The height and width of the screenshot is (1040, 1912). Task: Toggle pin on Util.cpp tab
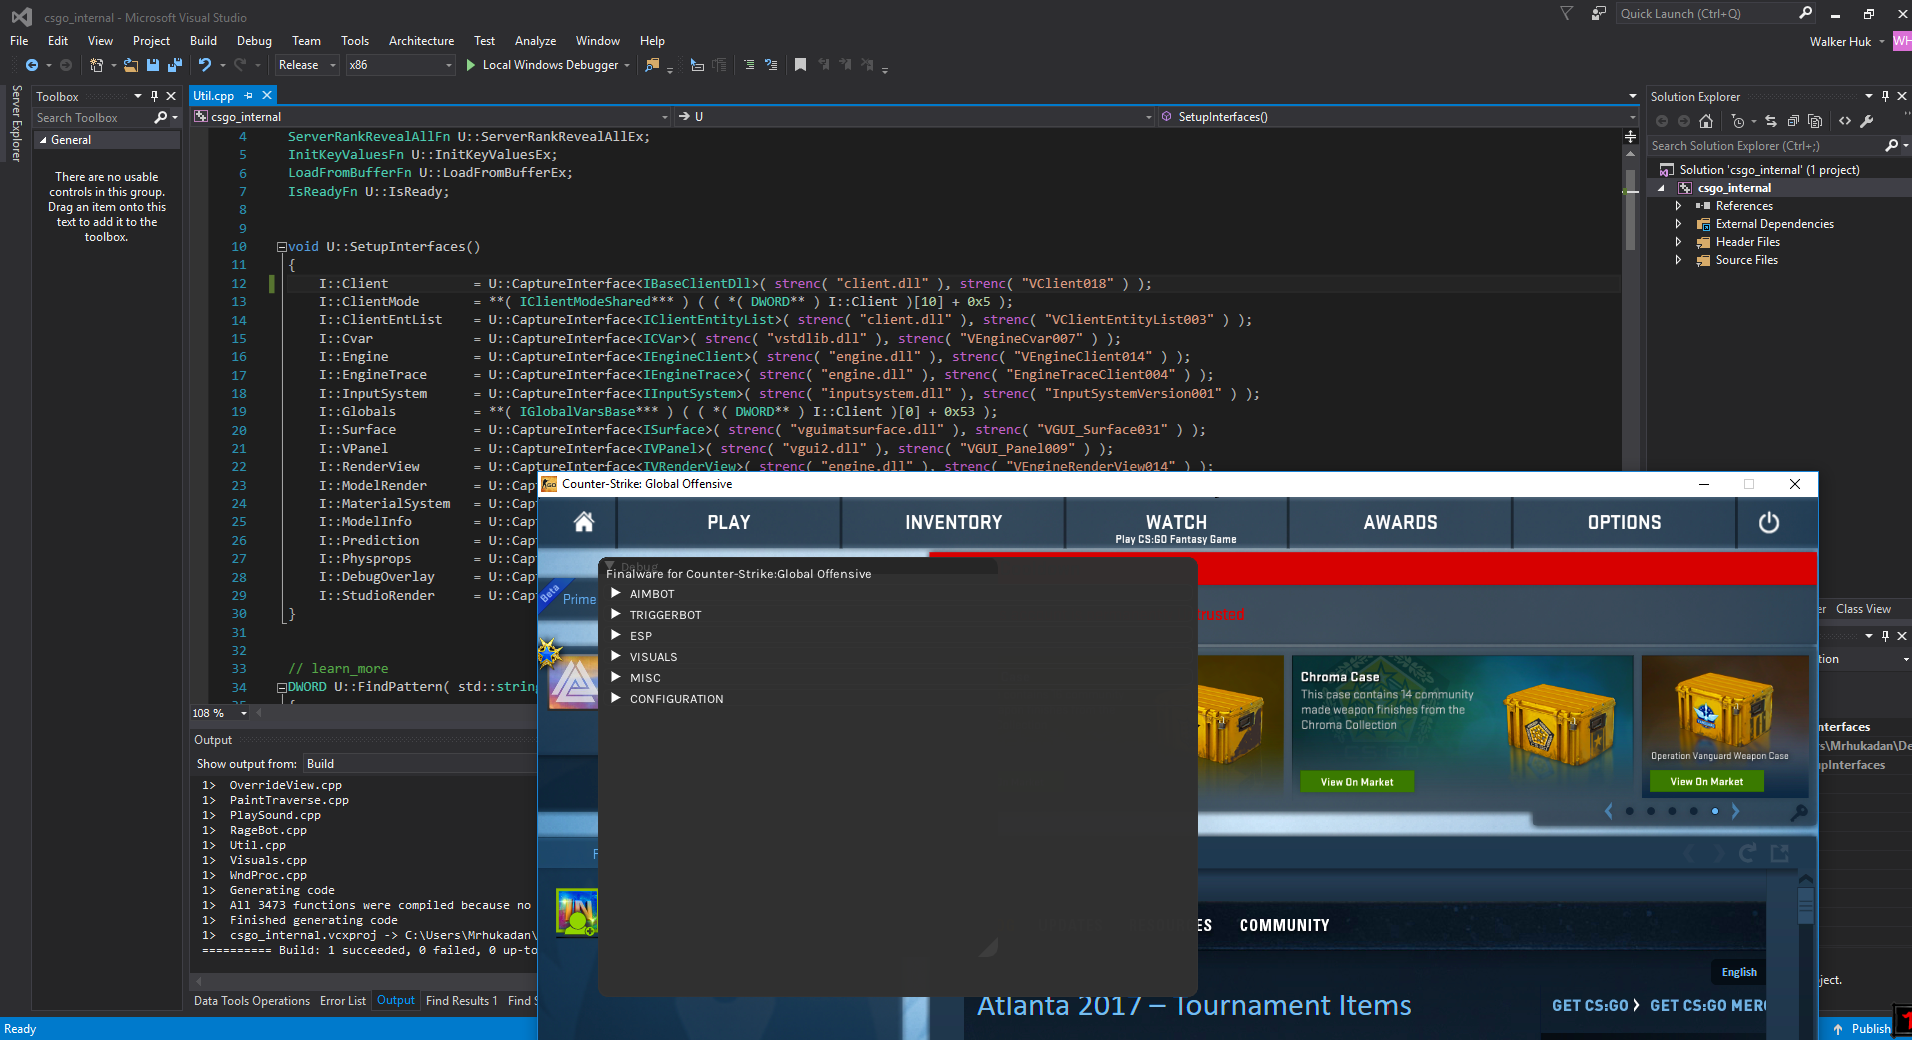(x=248, y=96)
